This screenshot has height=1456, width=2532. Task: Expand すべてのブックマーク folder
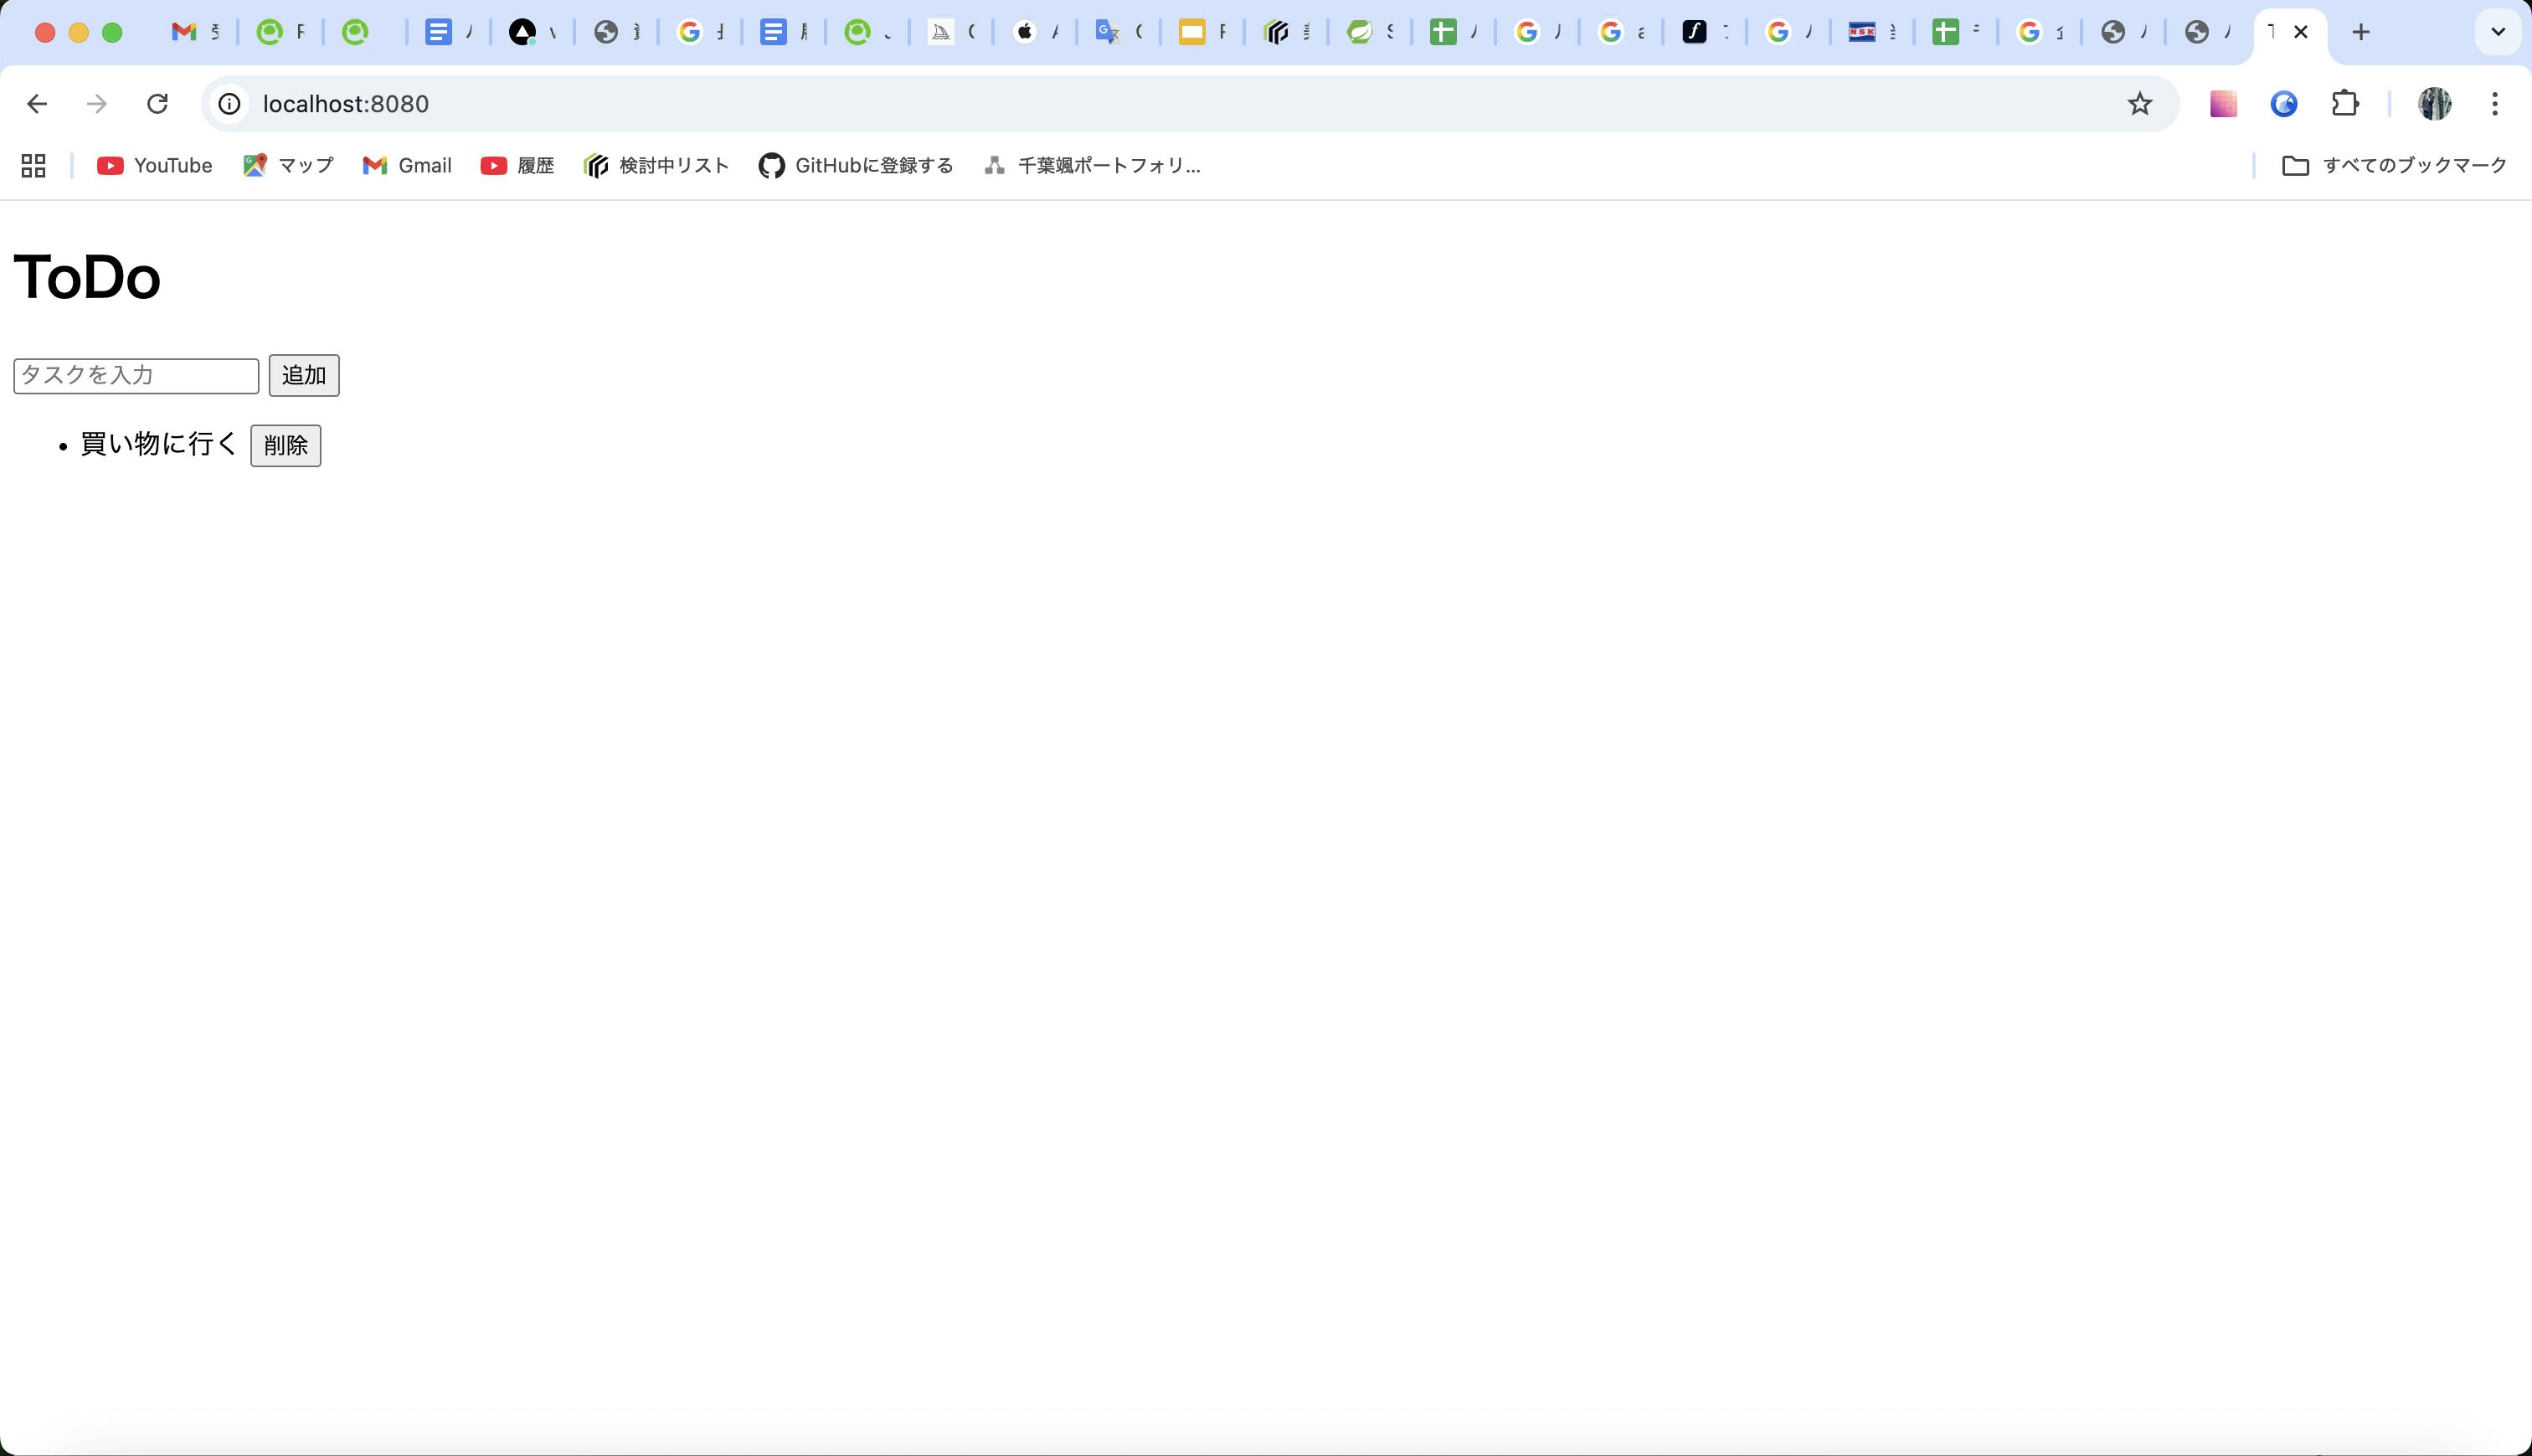(2396, 165)
